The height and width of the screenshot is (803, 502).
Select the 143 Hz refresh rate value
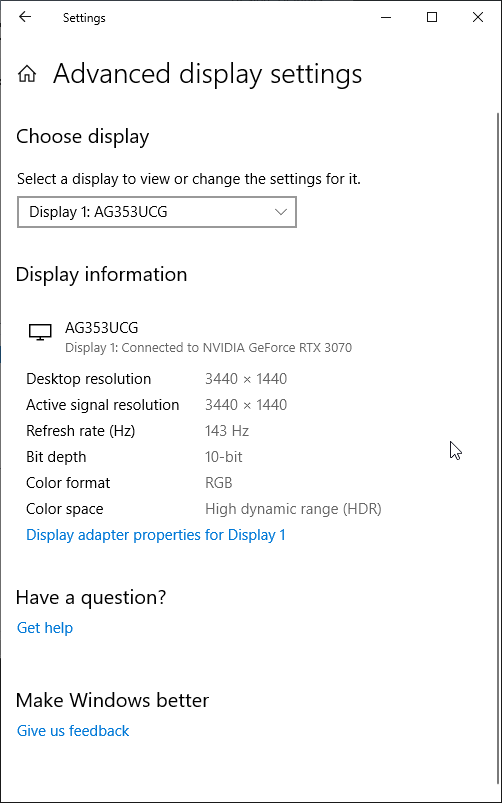[227, 431]
